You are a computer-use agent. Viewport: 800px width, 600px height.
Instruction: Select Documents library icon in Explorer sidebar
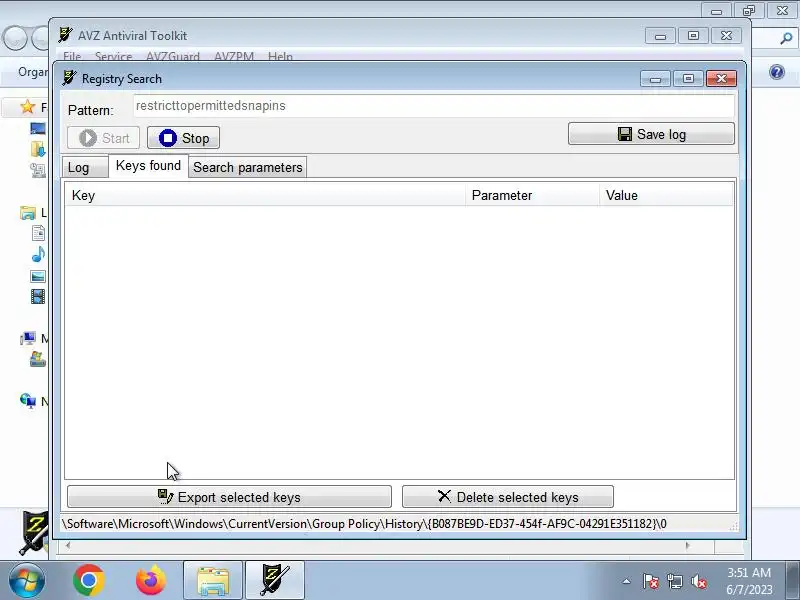(x=38, y=233)
